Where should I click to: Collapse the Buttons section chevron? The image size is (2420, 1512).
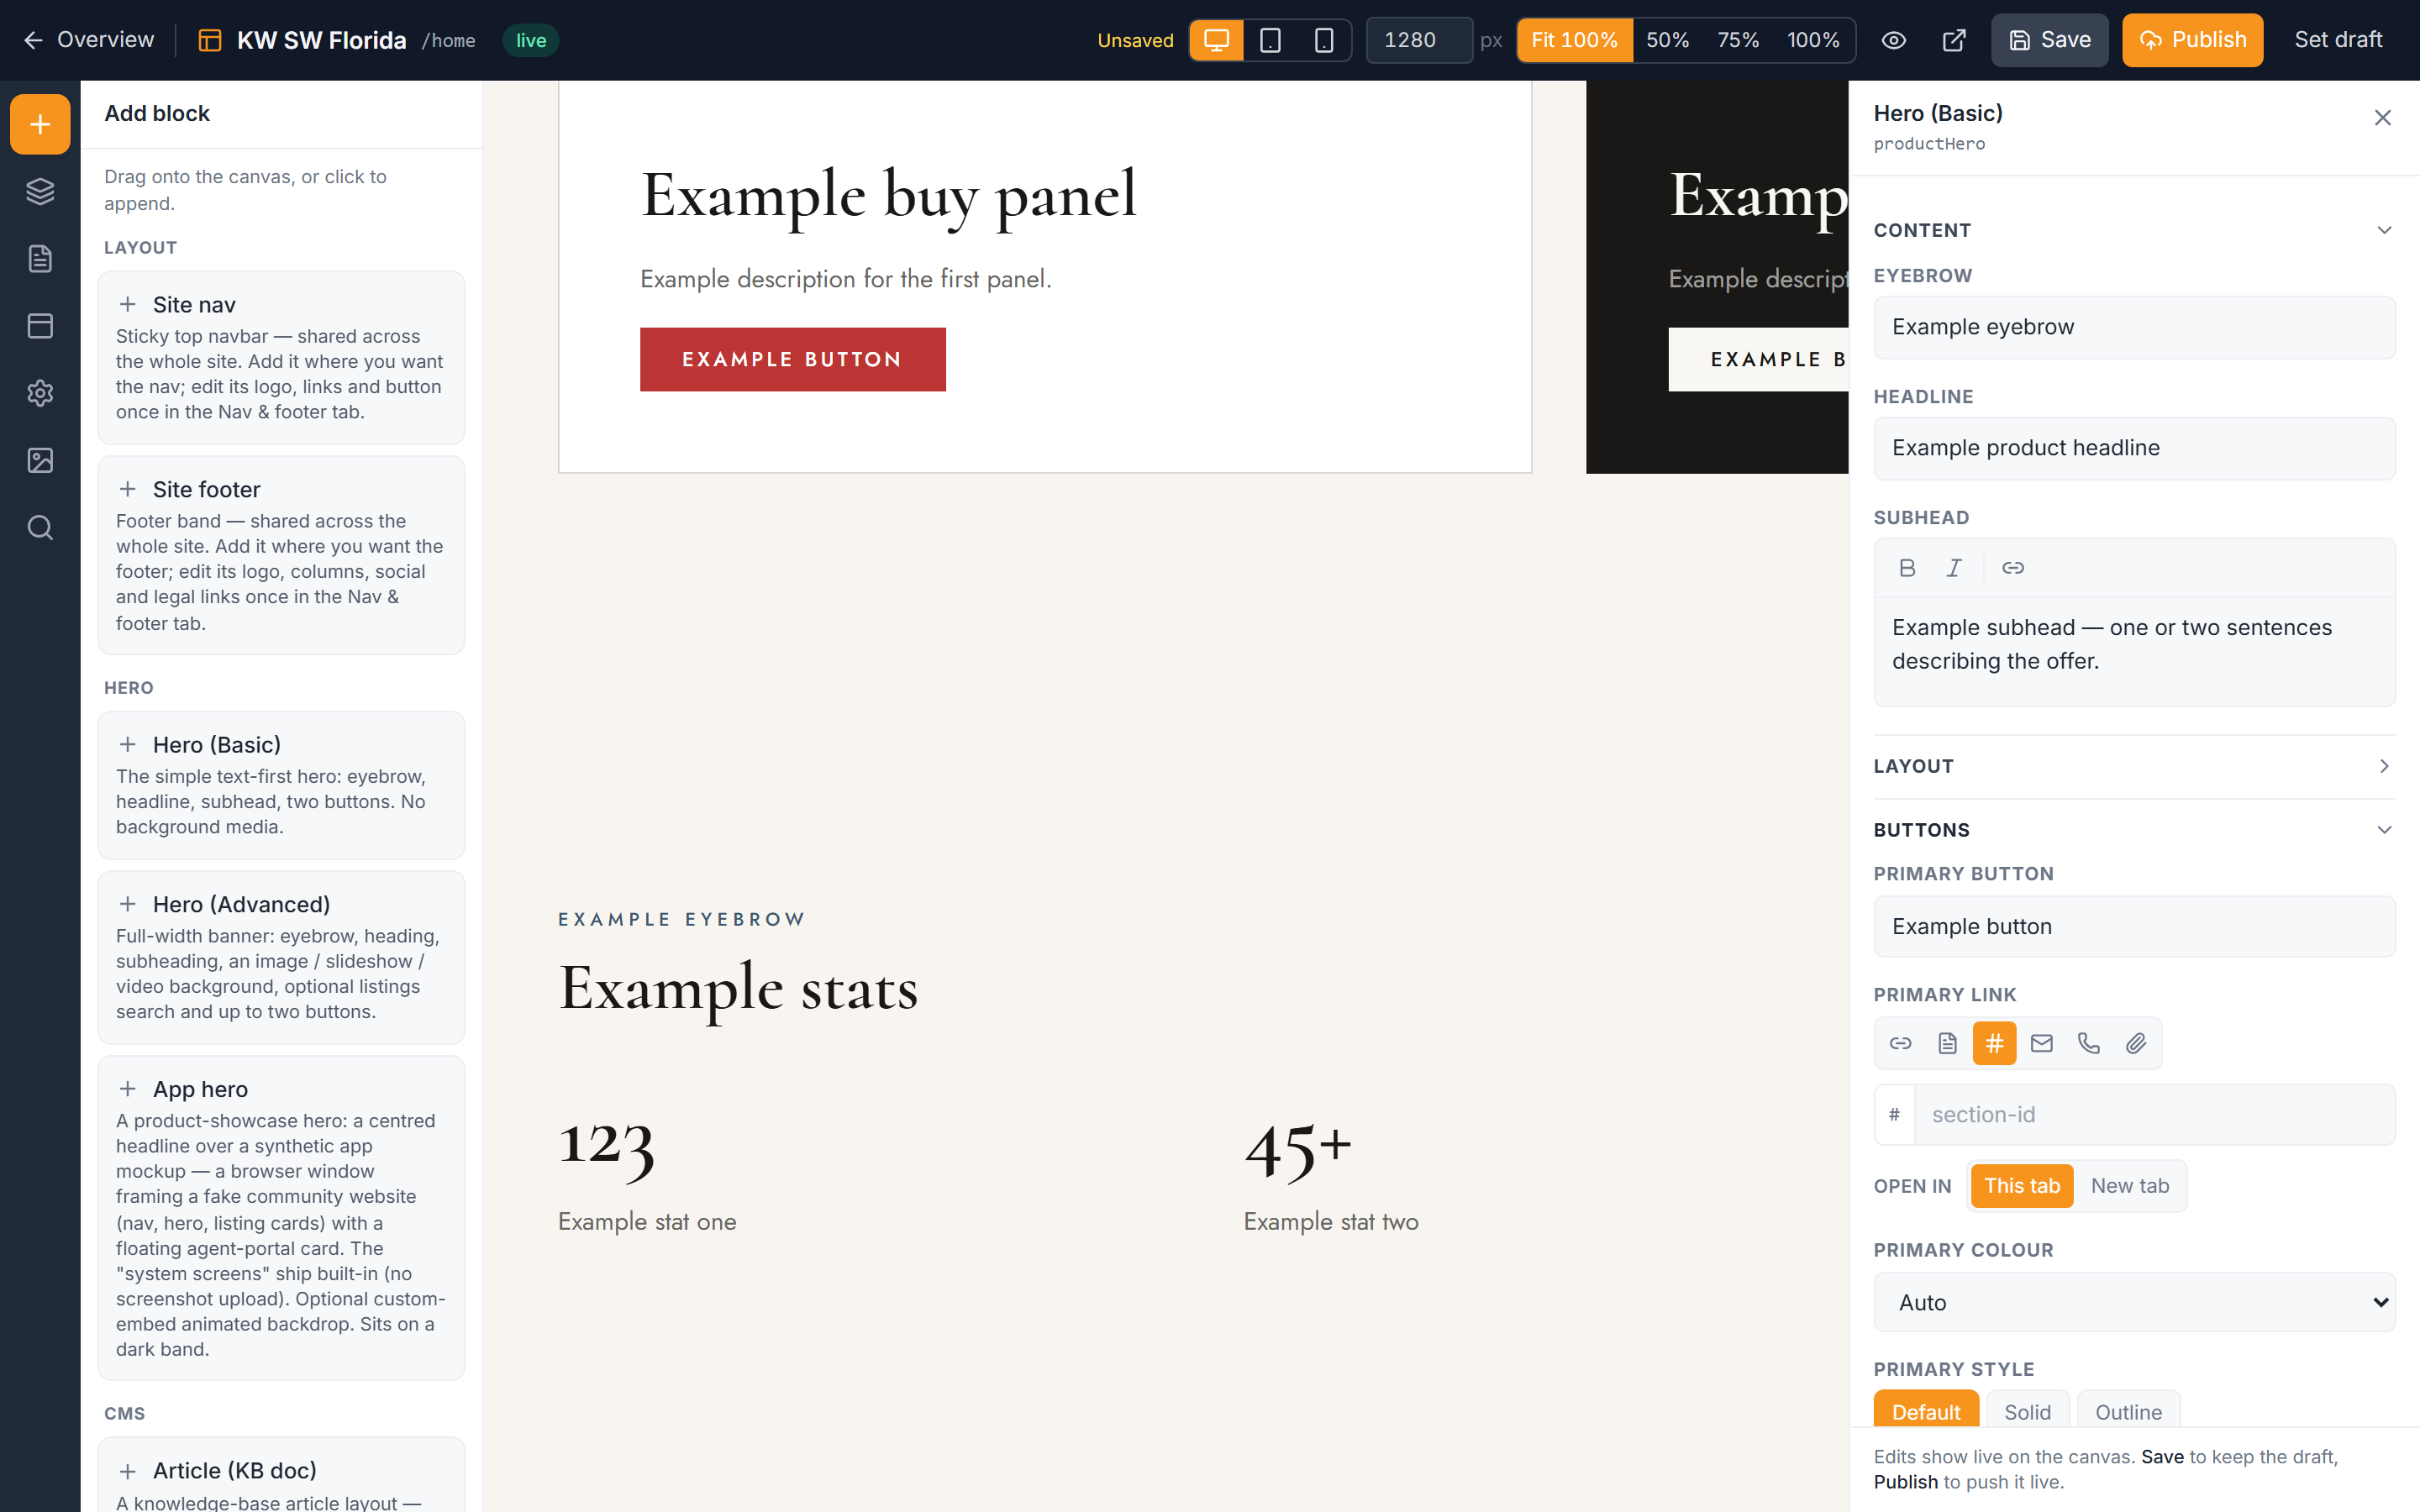click(2384, 830)
